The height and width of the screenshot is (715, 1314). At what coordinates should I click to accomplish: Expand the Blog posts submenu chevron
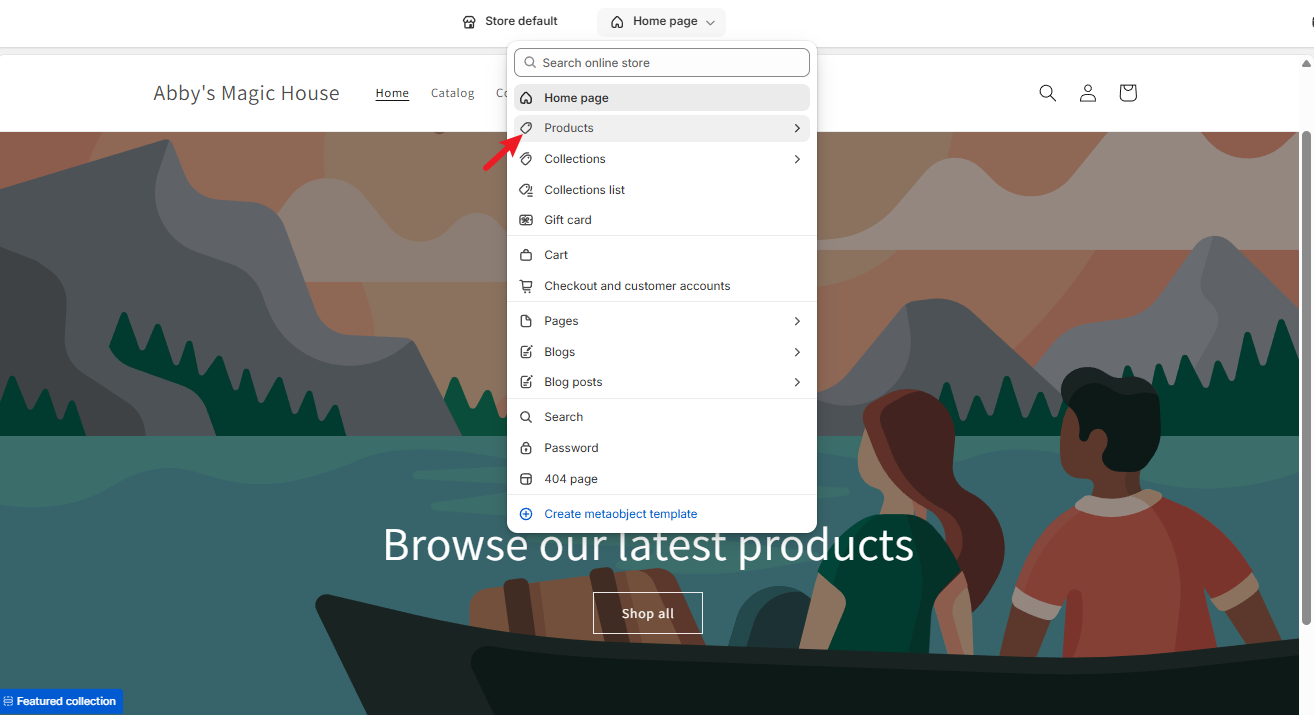pyautogui.click(x=797, y=382)
